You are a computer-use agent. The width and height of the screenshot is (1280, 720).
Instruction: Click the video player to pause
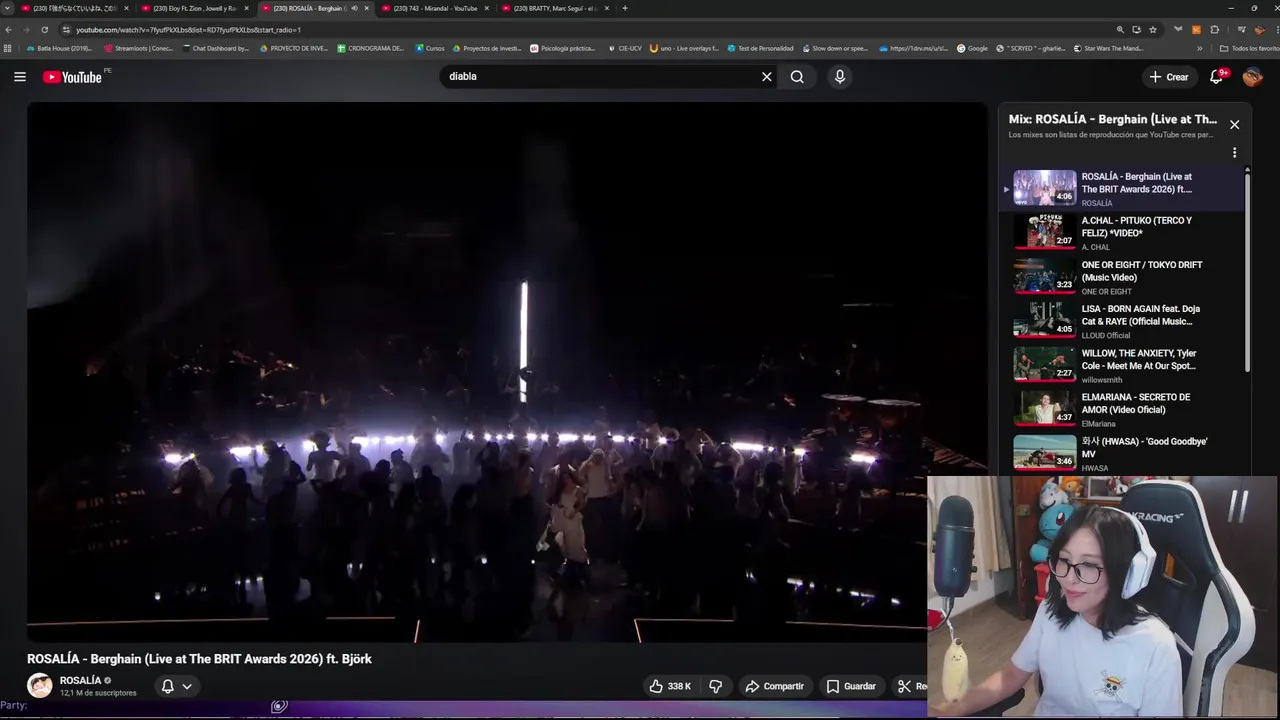tap(506, 372)
